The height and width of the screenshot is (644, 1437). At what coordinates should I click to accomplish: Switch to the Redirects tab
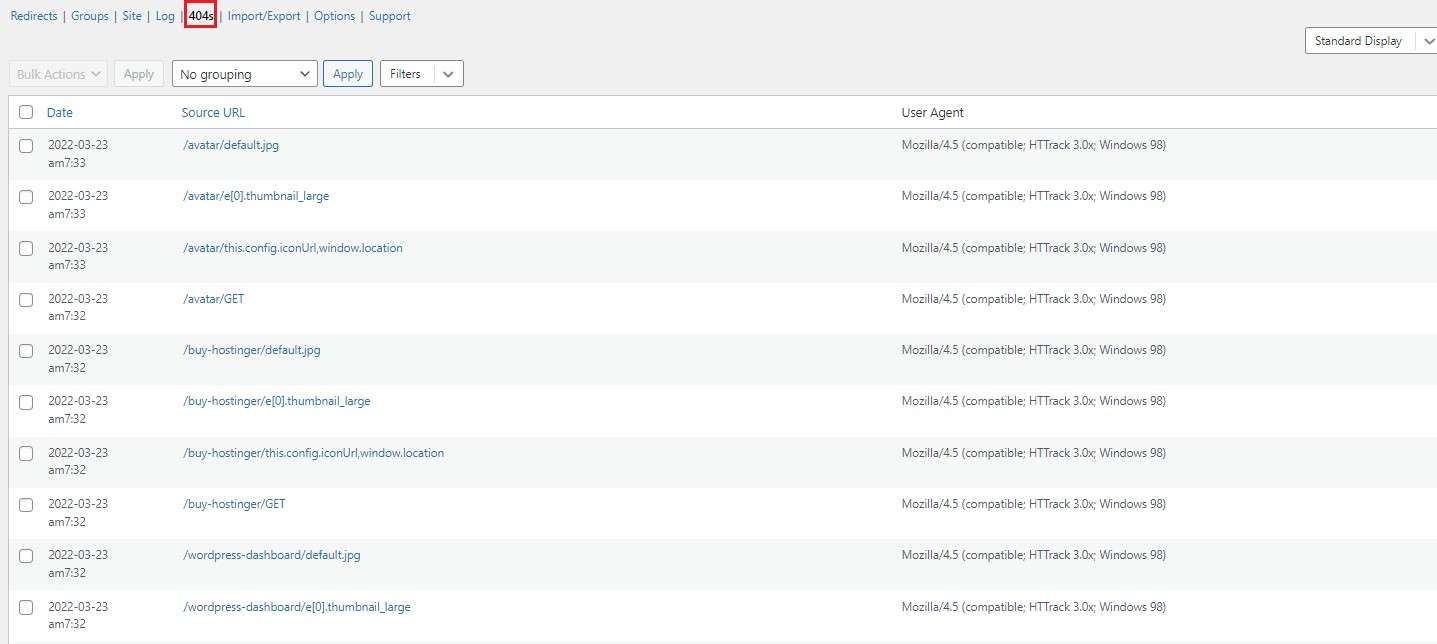click(x=34, y=16)
